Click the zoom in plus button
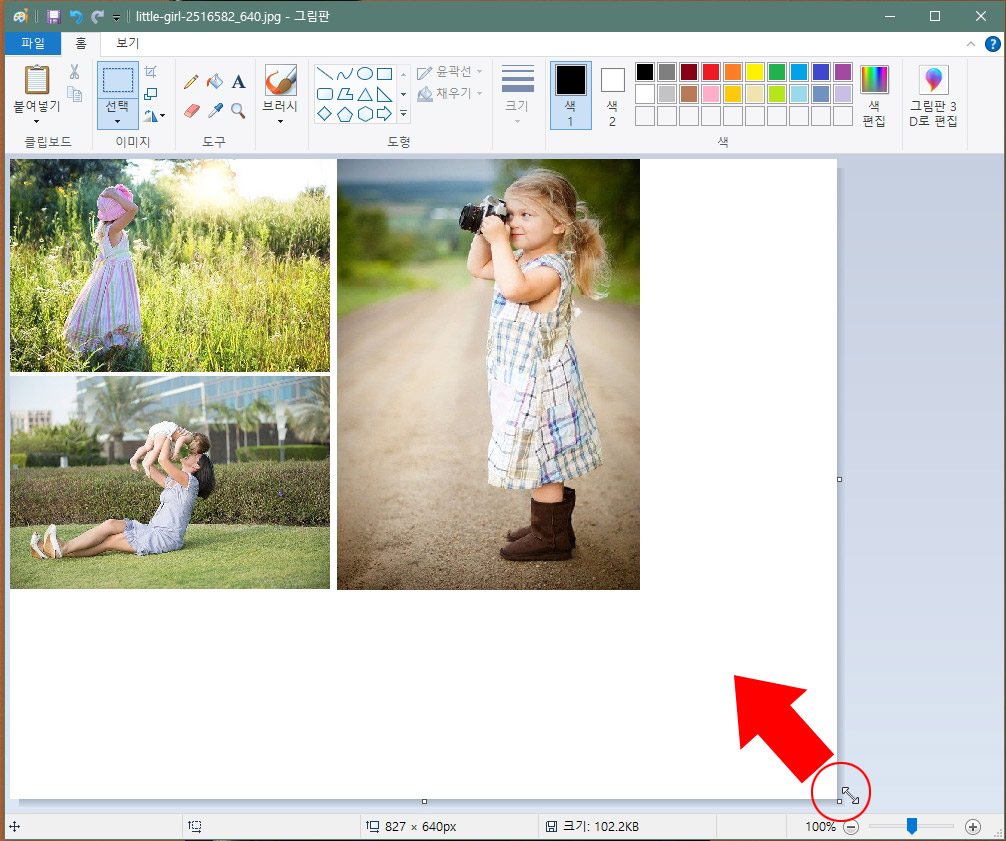The image size is (1006, 841). click(973, 827)
